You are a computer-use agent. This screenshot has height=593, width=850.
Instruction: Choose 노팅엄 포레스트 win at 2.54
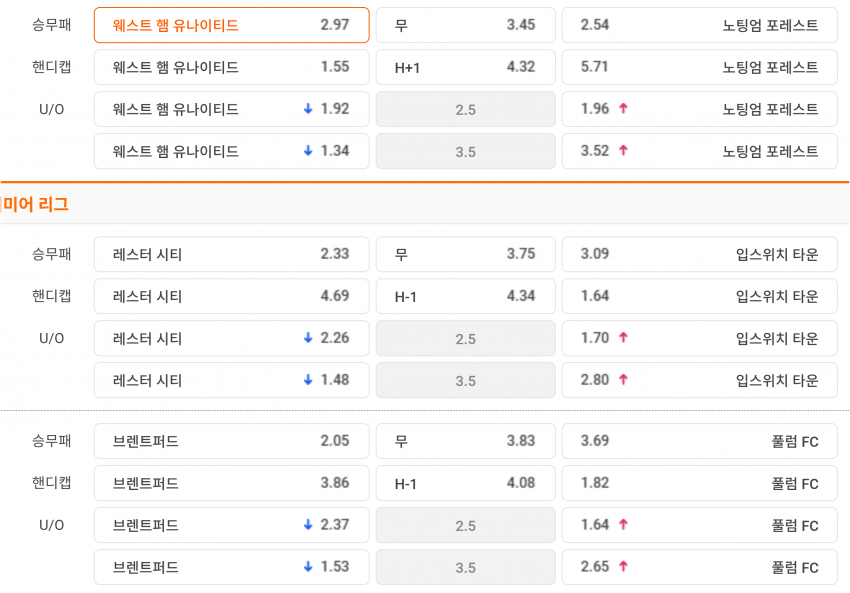tap(700, 25)
